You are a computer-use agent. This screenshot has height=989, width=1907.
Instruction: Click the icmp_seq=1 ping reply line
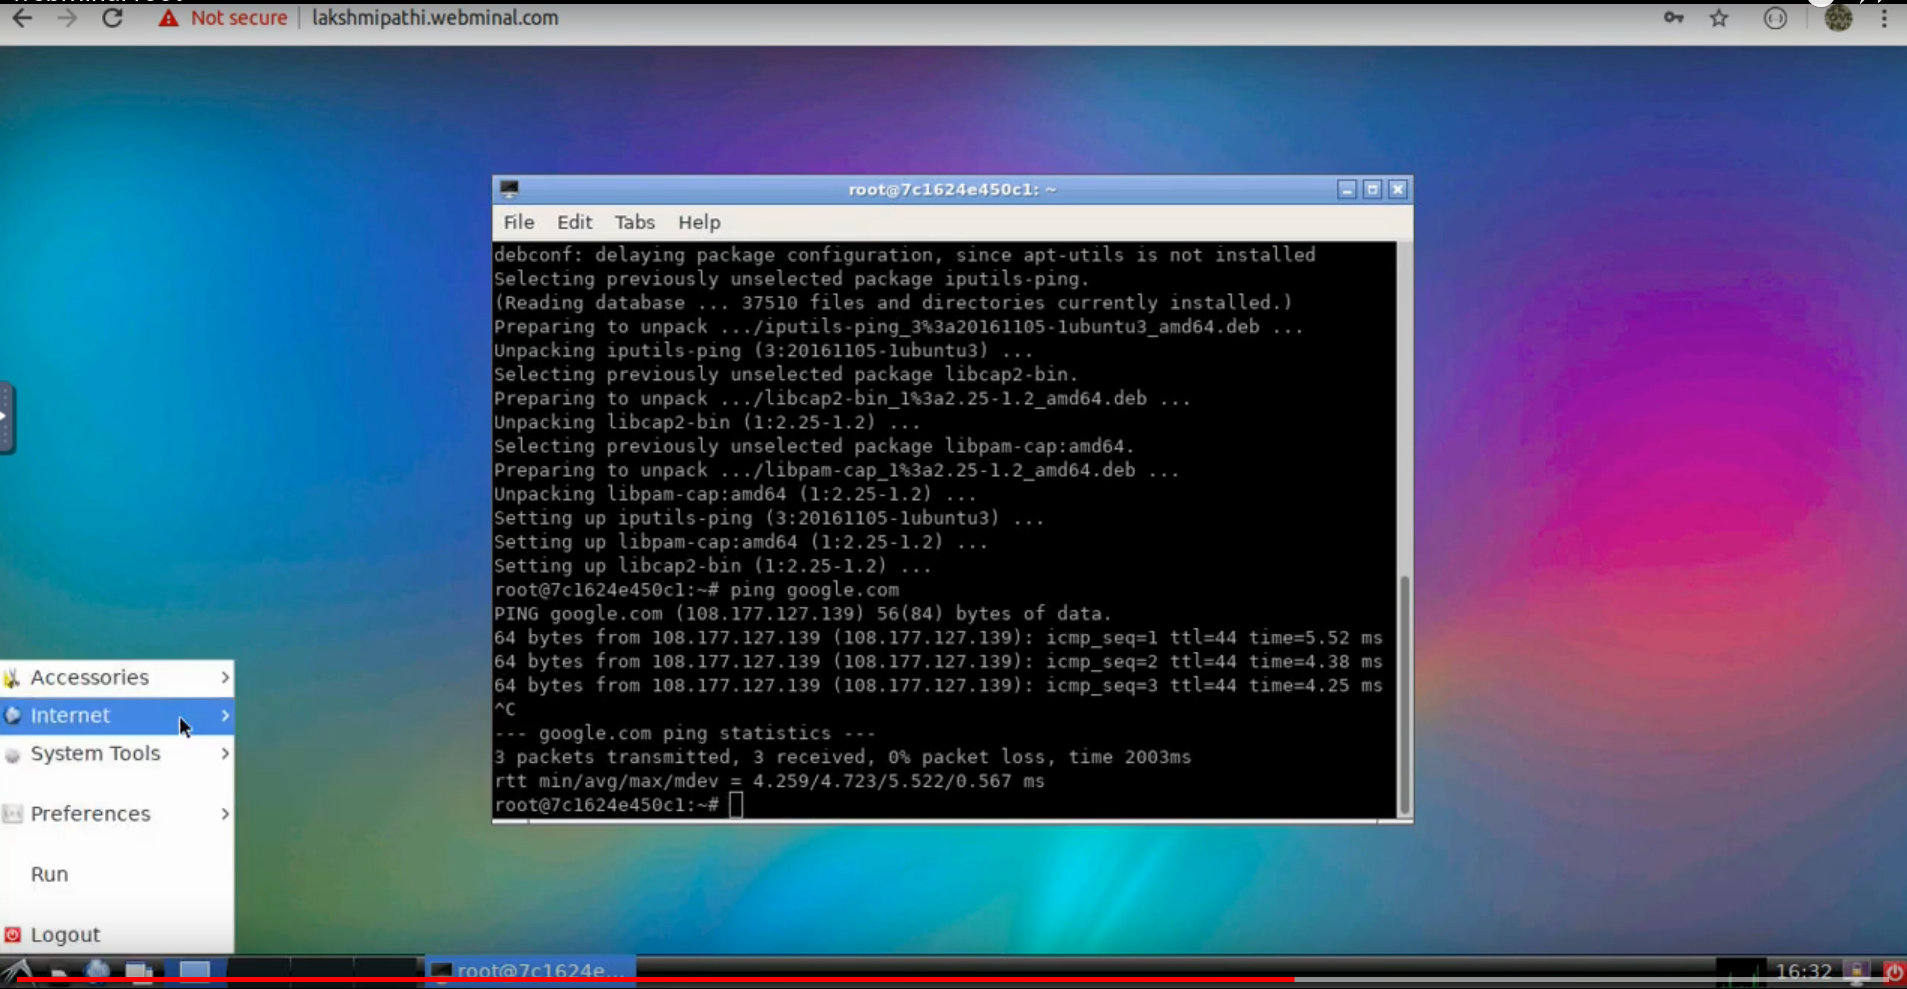(x=938, y=638)
